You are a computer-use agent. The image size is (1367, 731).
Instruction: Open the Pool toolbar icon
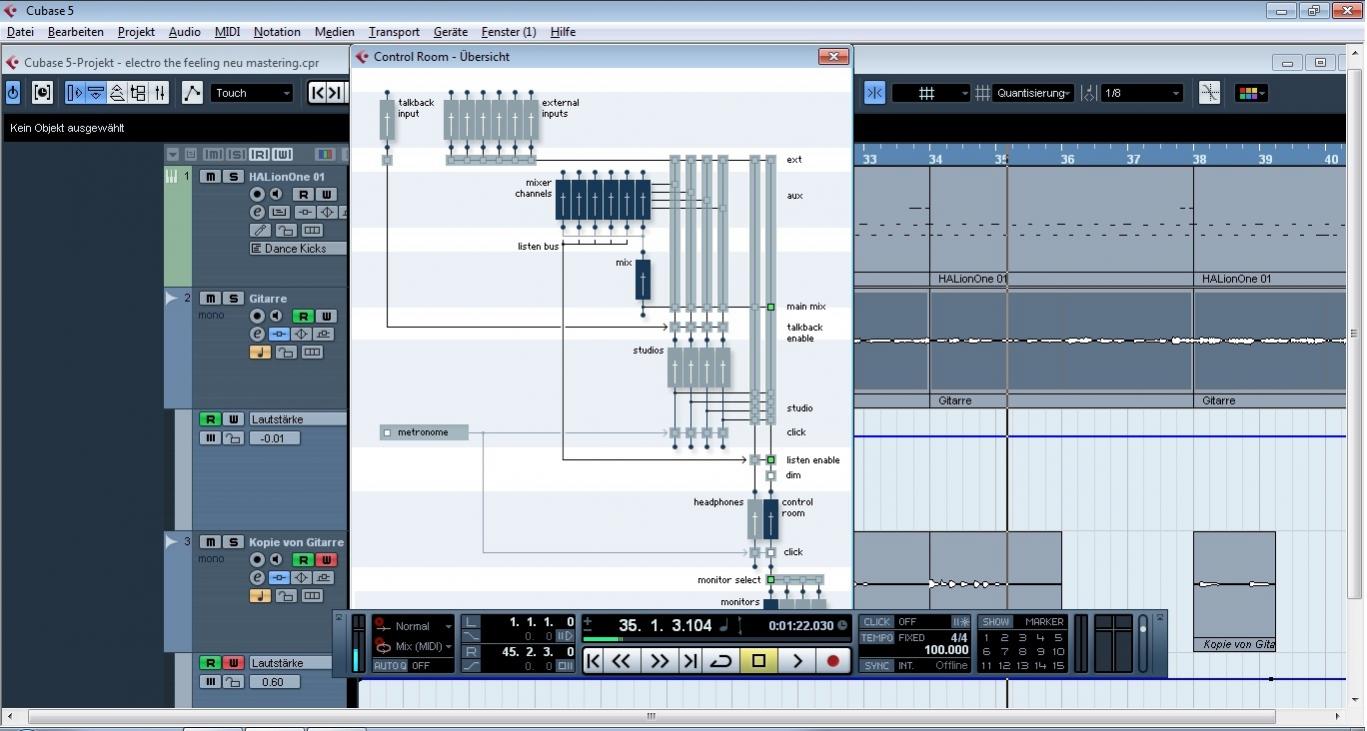[138, 93]
